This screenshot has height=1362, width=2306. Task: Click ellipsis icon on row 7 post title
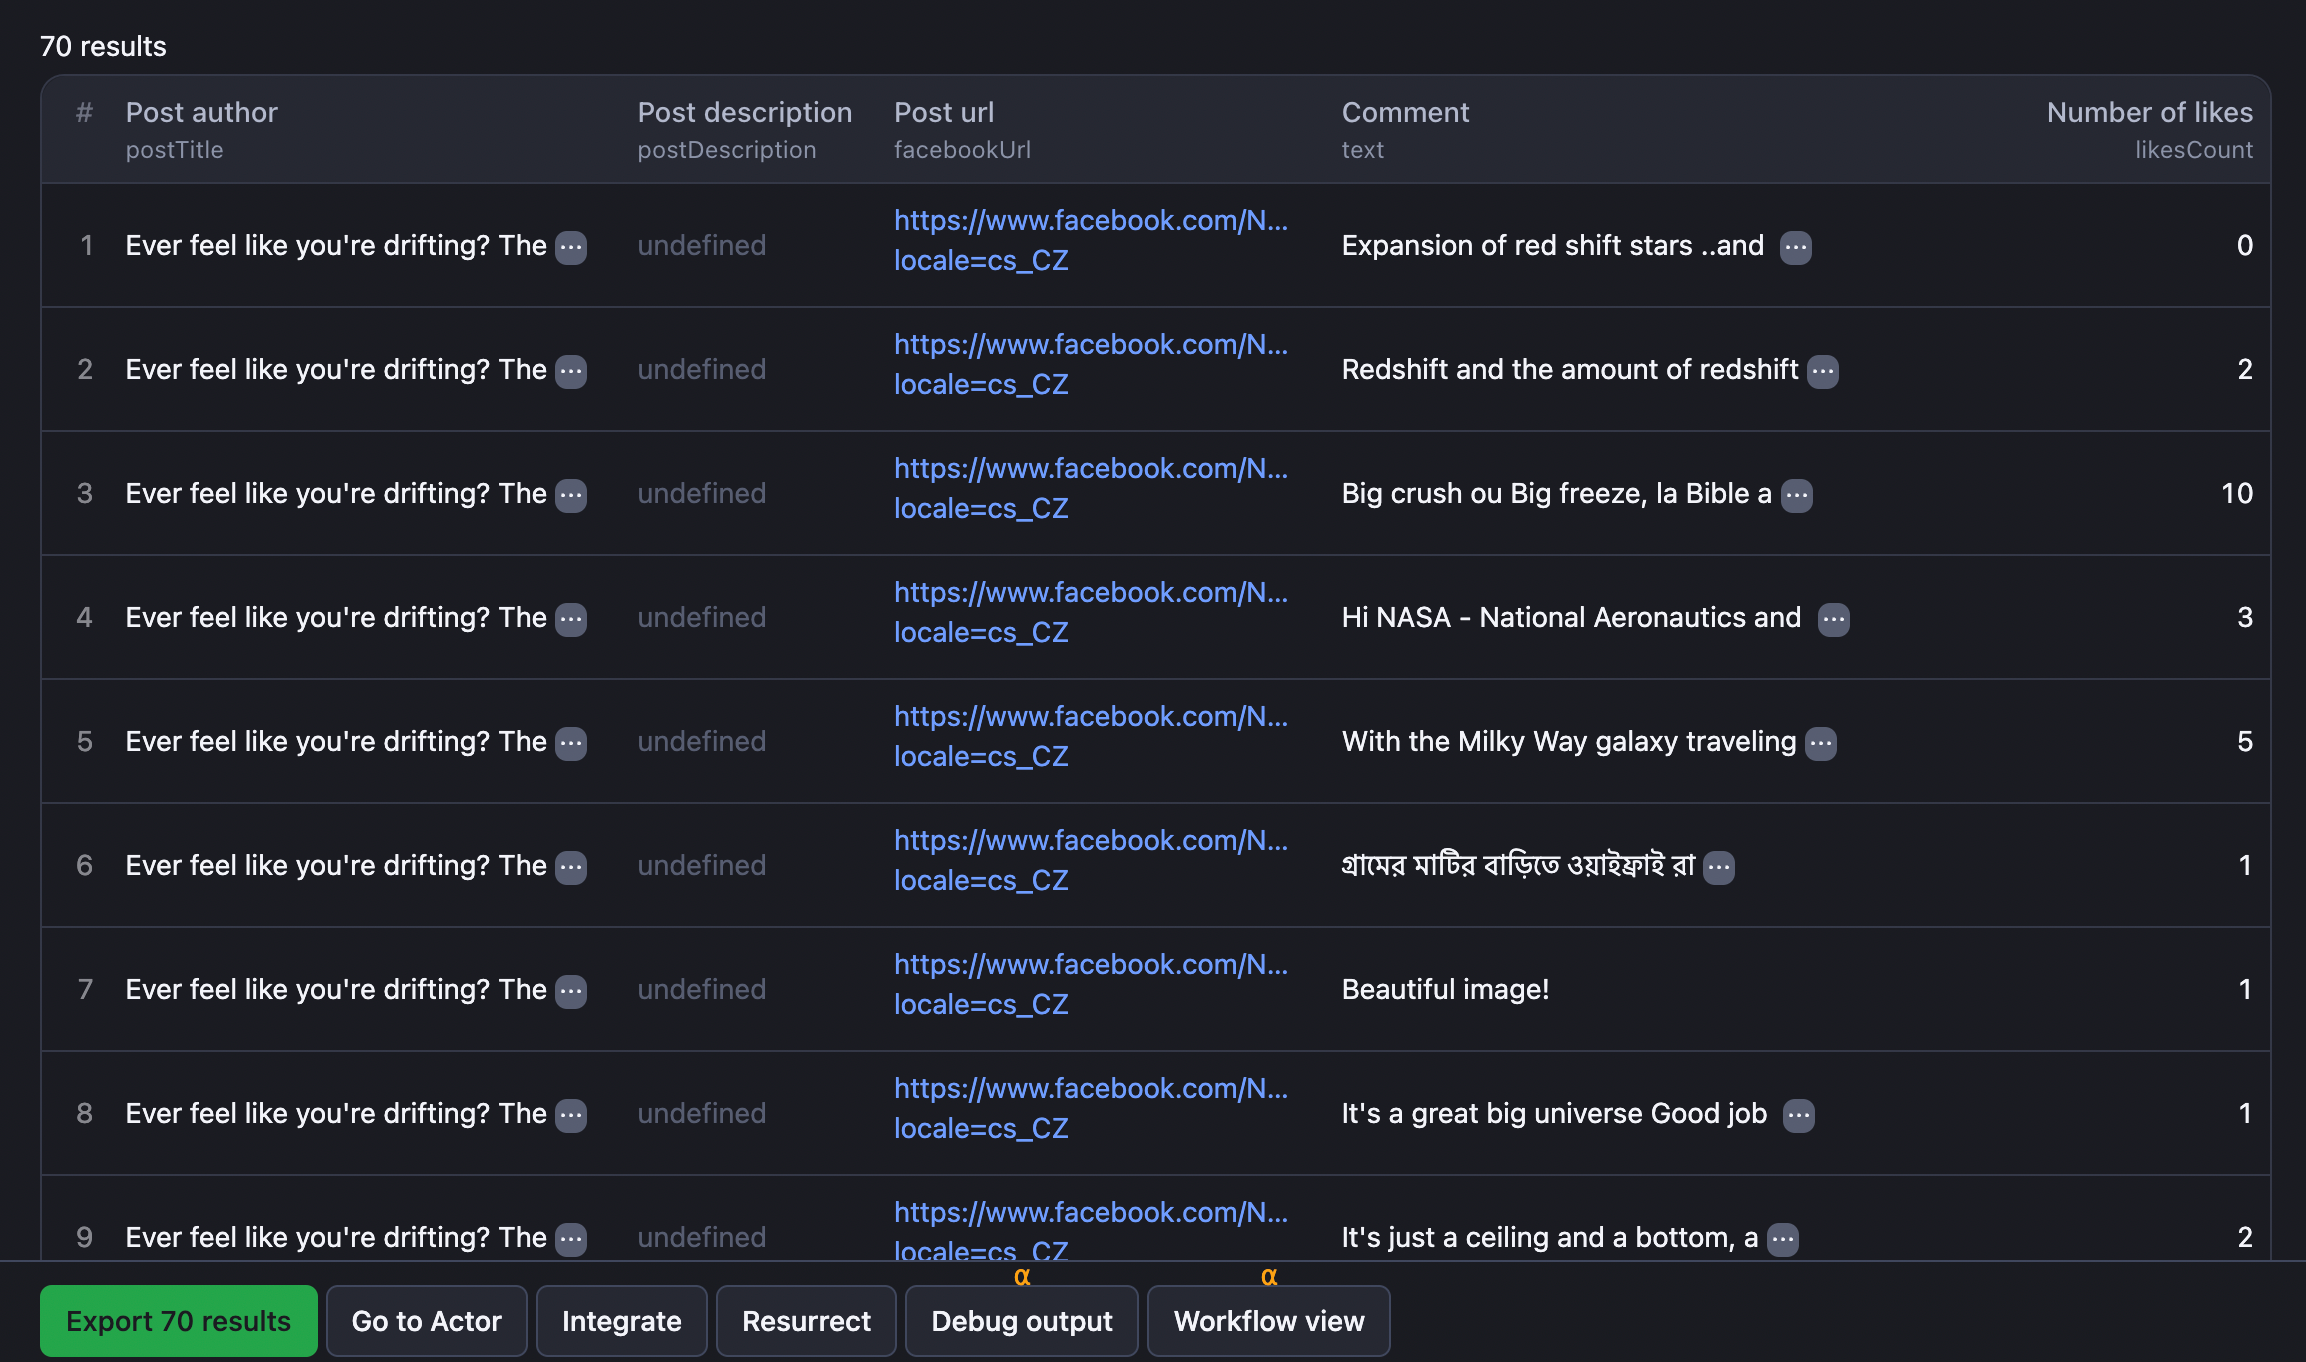(x=571, y=991)
